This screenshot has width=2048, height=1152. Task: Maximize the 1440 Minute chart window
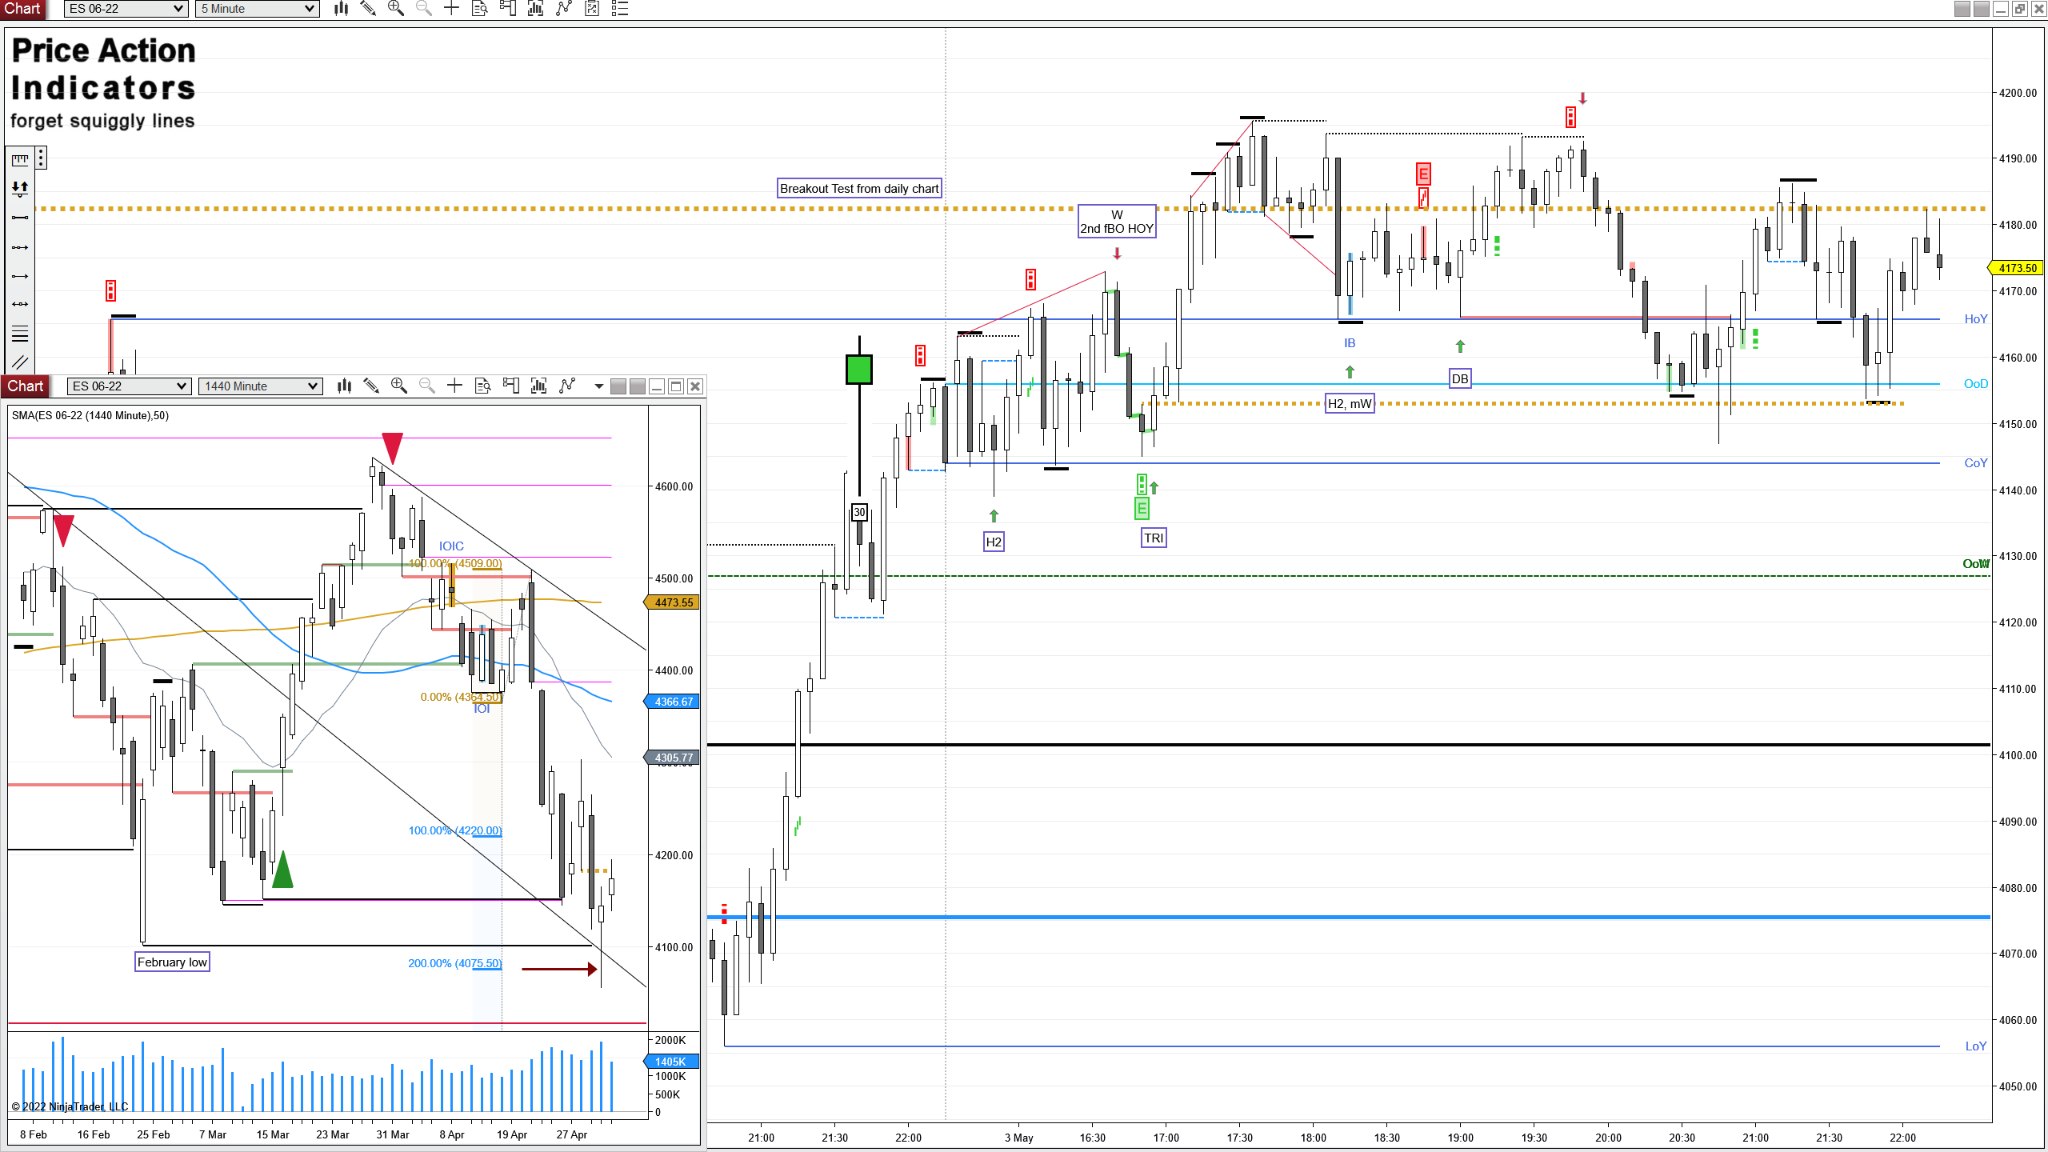(x=676, y=386)
